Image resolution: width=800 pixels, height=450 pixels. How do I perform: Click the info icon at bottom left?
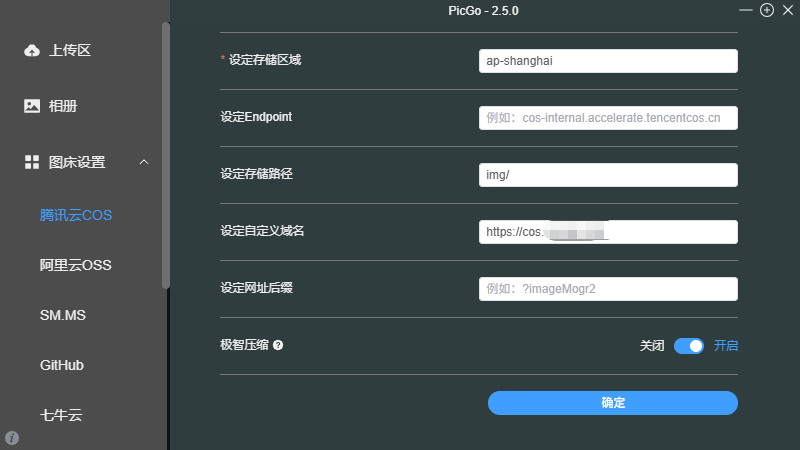click(12, 438)
